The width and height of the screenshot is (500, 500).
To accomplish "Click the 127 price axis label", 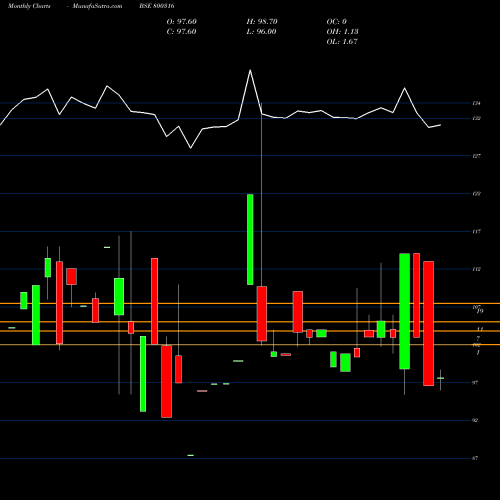I will (477, 156).
